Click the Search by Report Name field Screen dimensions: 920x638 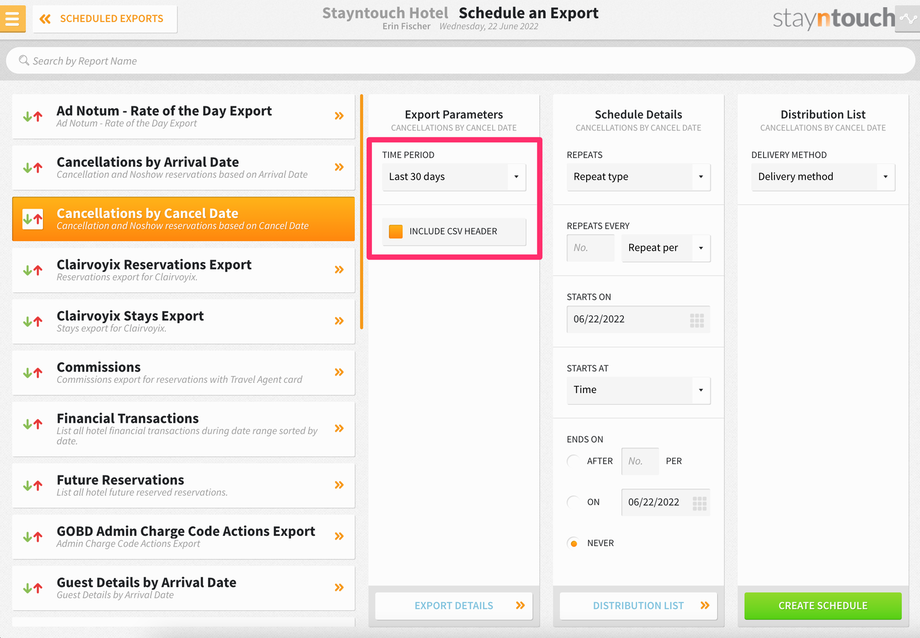tap(460, 61)
